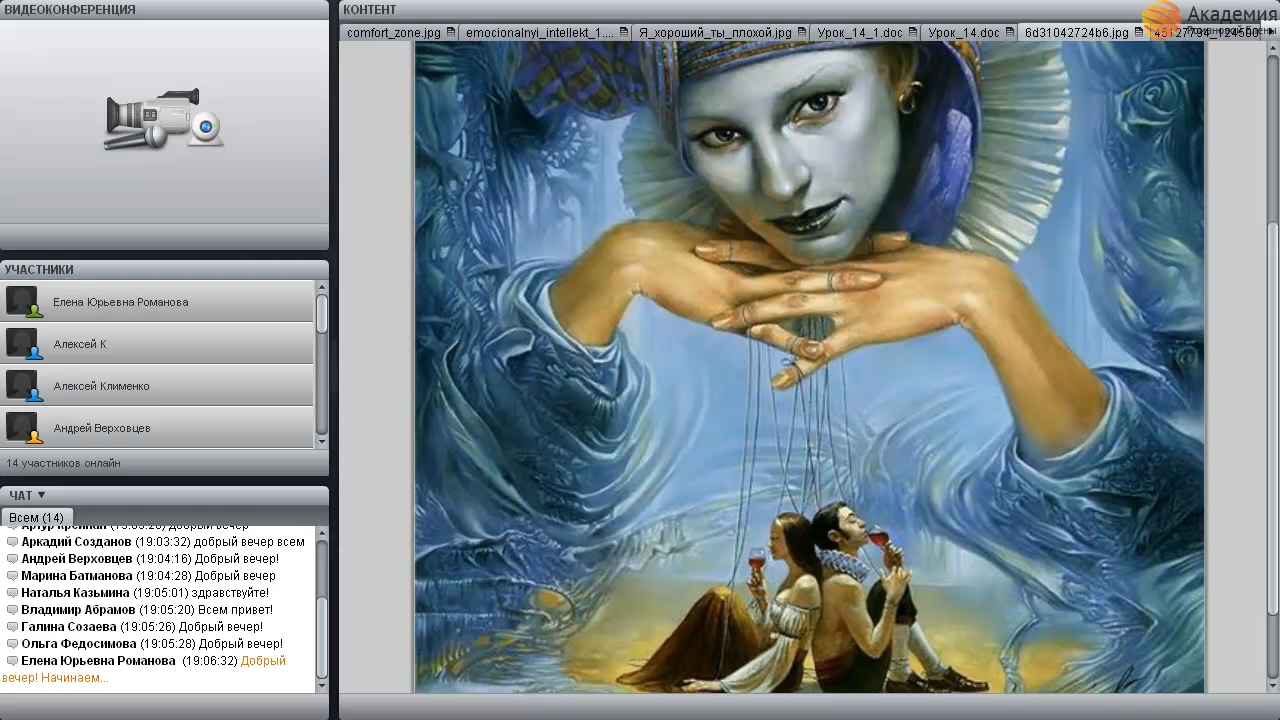
Task: Click speech bubble beside Марина Батманова's message
Action: pyautogui.click(x=12, y=576)
